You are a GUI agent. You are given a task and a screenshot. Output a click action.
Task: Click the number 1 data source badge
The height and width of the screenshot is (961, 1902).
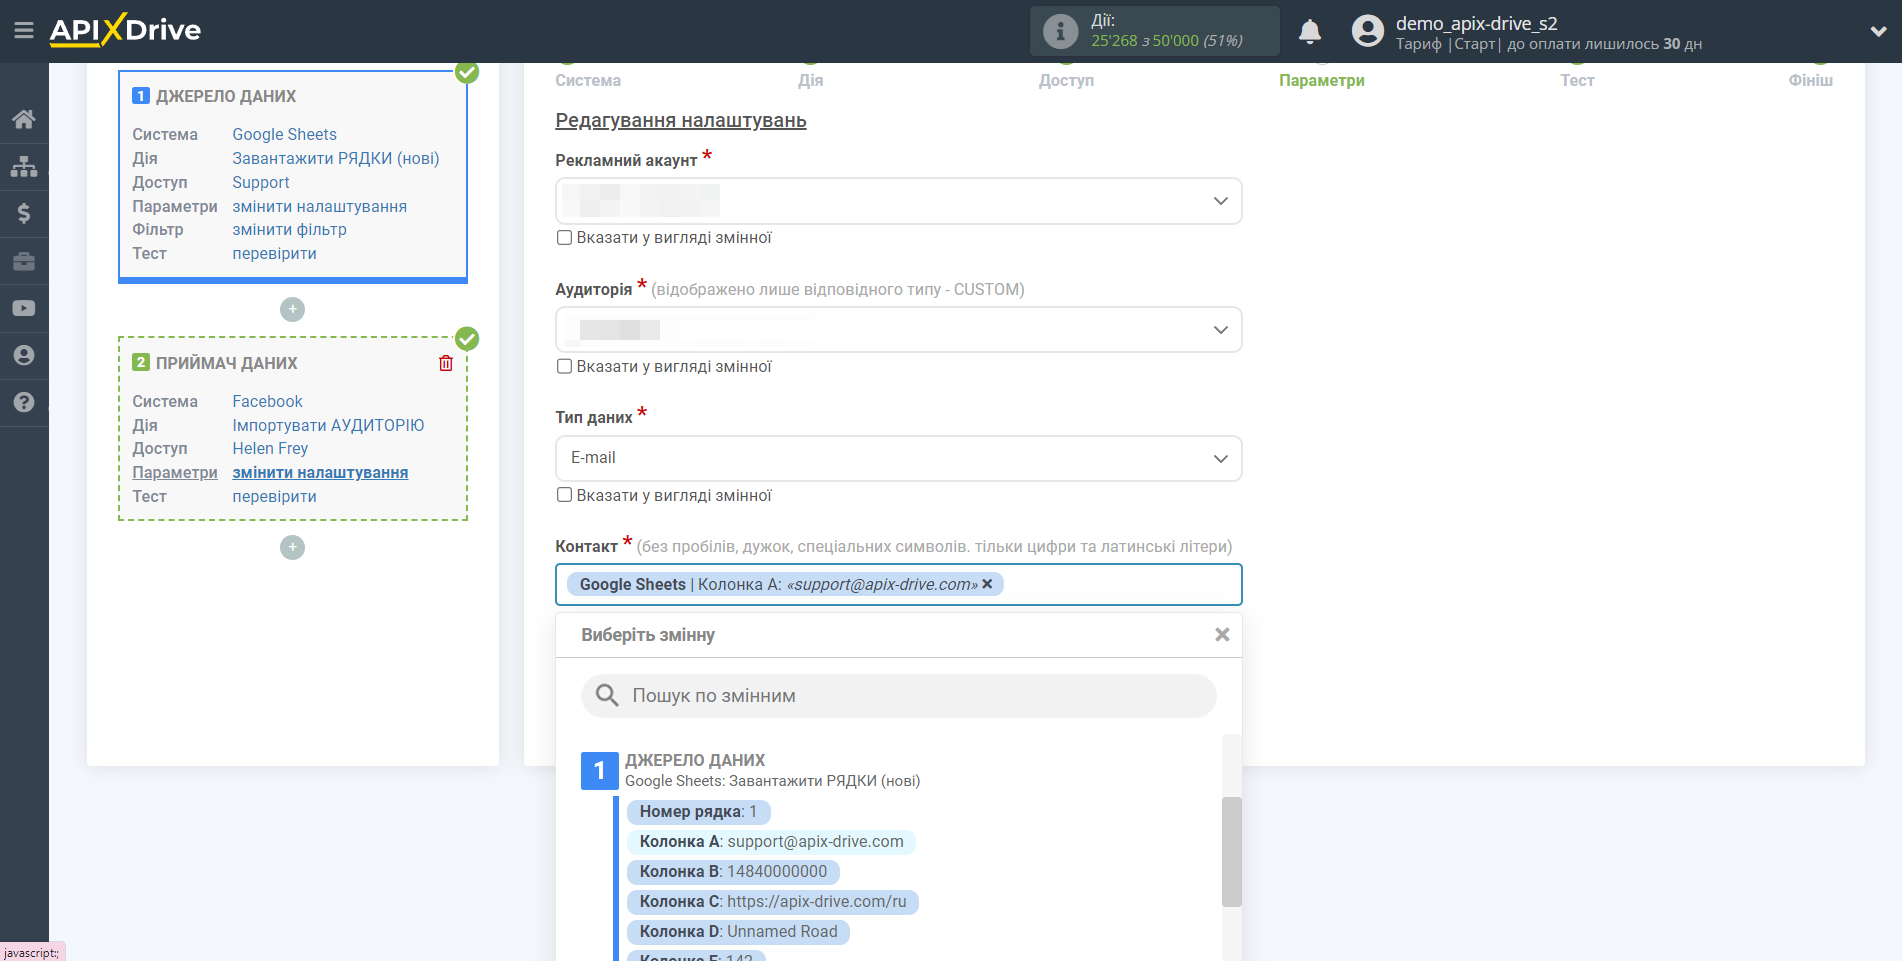click(x=600, y=771)
